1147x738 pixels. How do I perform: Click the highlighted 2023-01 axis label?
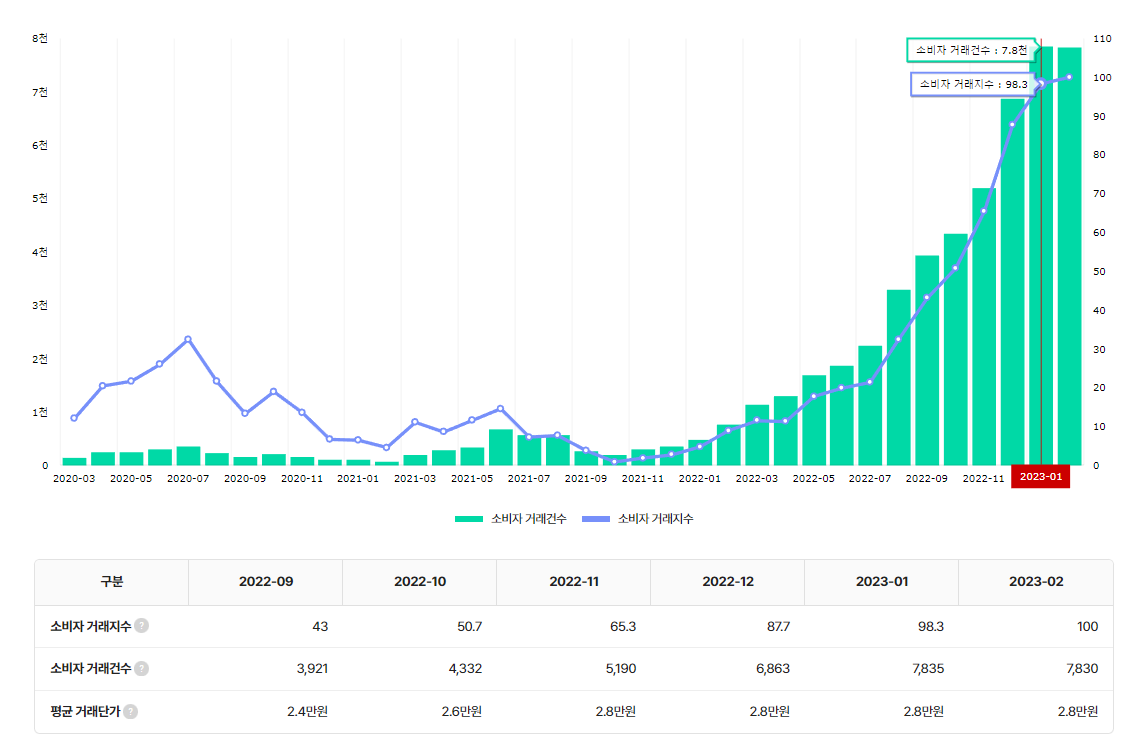point(1040,476)
